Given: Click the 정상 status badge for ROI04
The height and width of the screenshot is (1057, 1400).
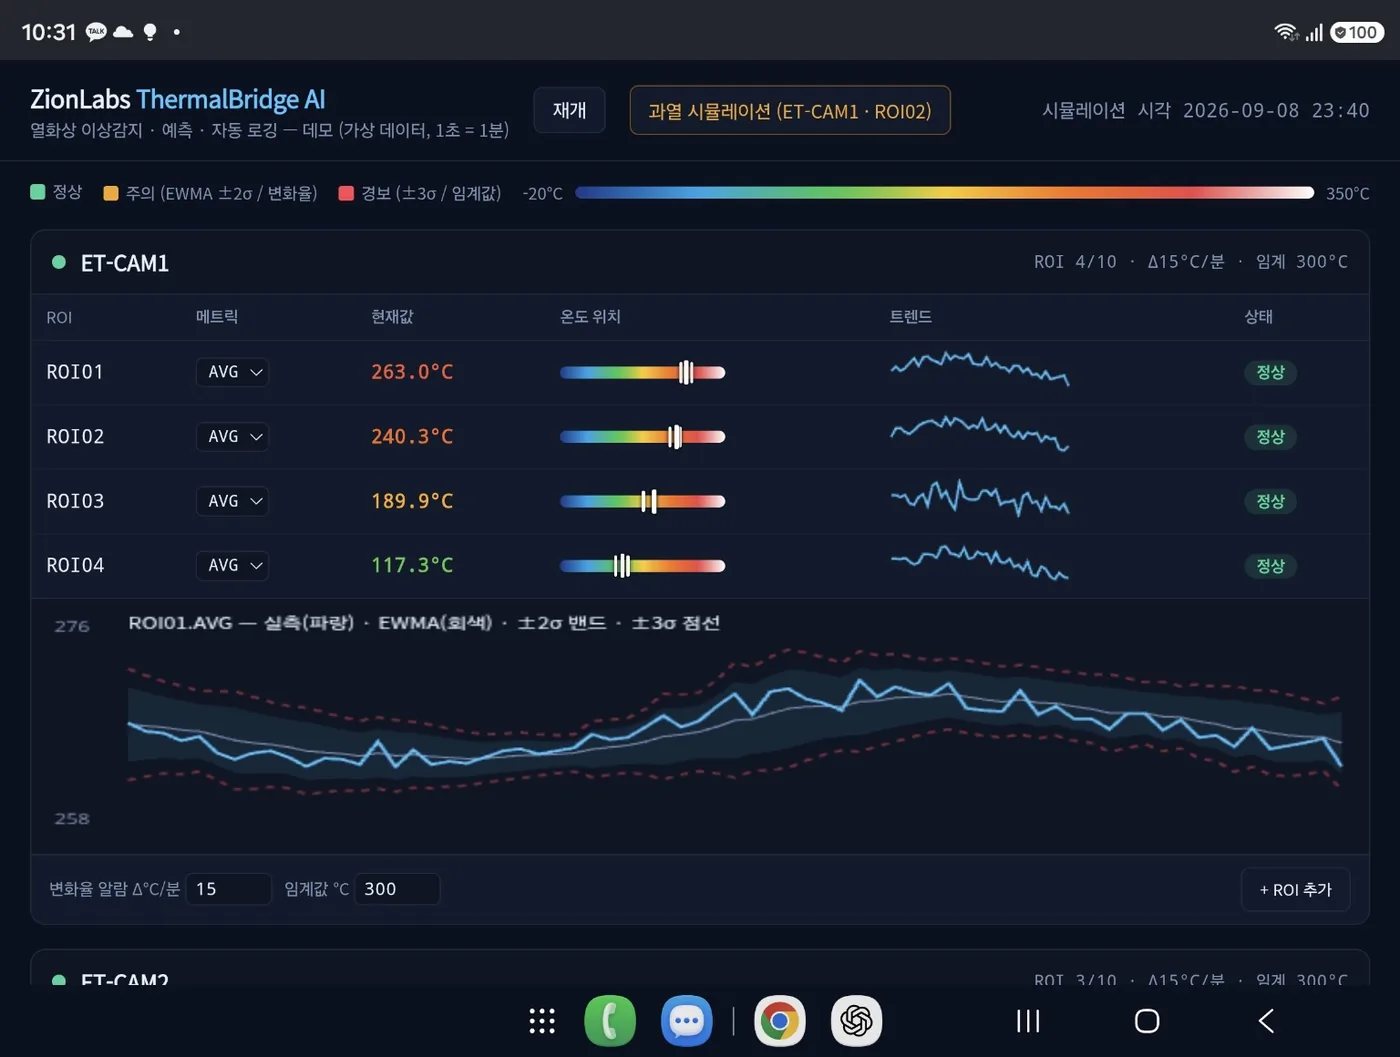Looking at the screenshot, I should (x=1270, y=566).
